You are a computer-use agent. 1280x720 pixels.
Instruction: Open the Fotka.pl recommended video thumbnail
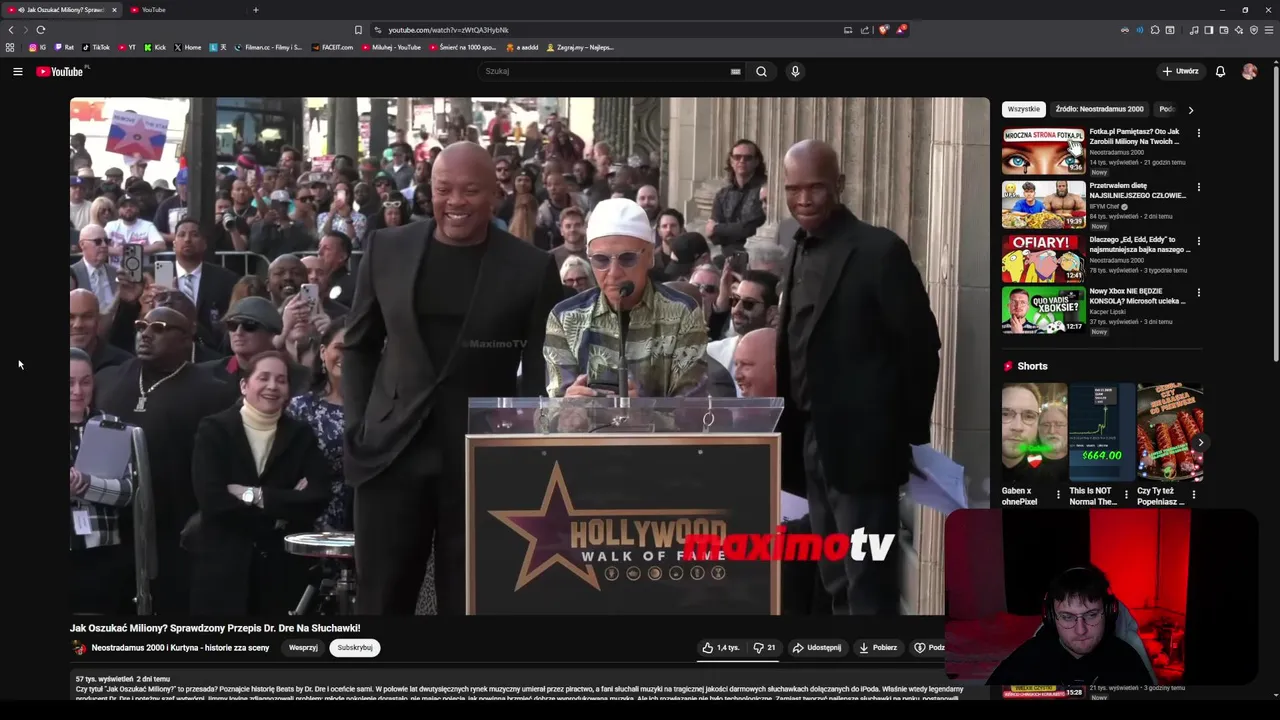(x=1043, y=150)
